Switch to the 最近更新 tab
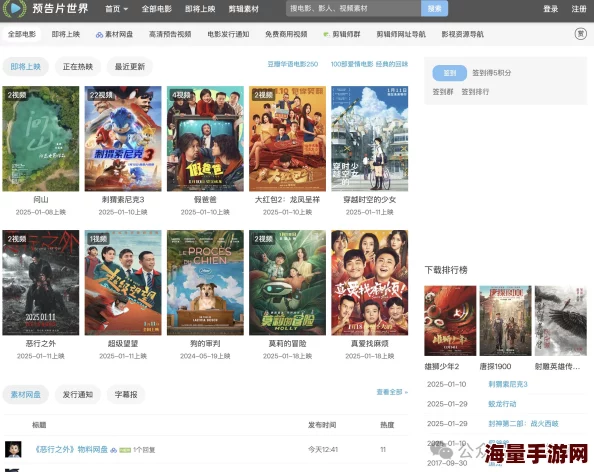Screen dimensions: 594x472 click(130, 67)
